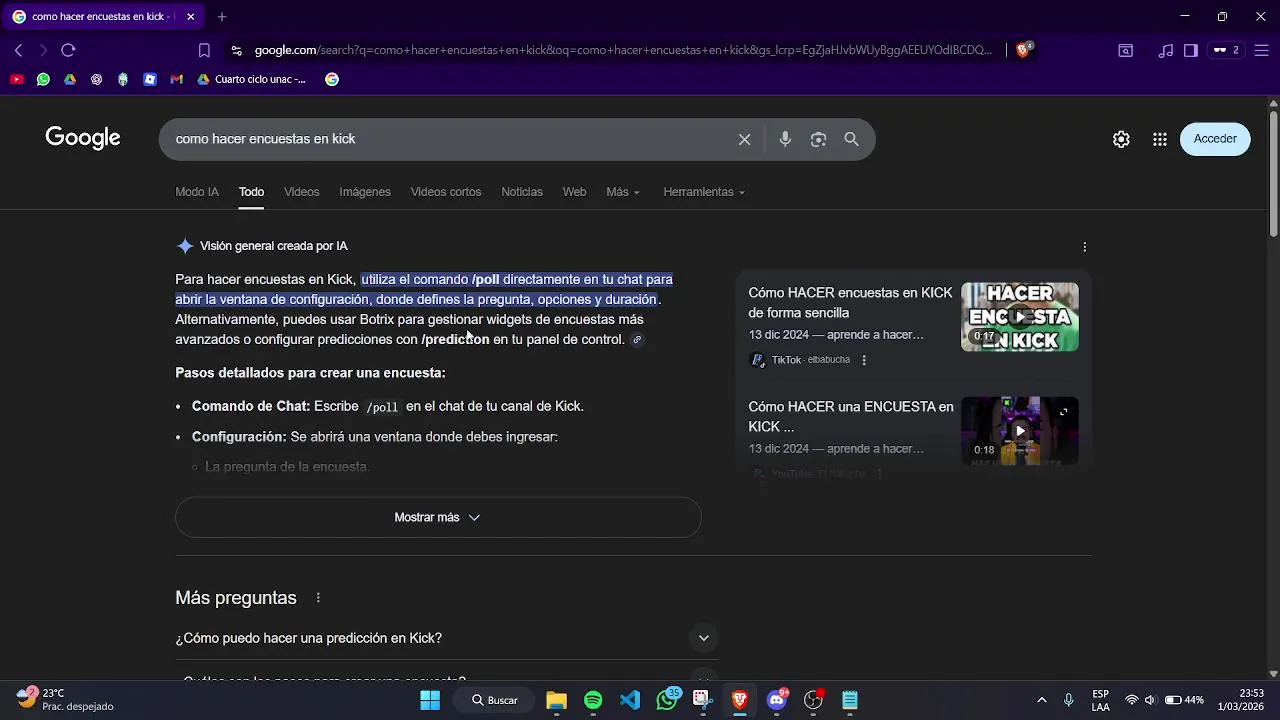Show hidden system tray icons chevron
This screenshot has width=1280, height=720.
tap(1041, 700)
